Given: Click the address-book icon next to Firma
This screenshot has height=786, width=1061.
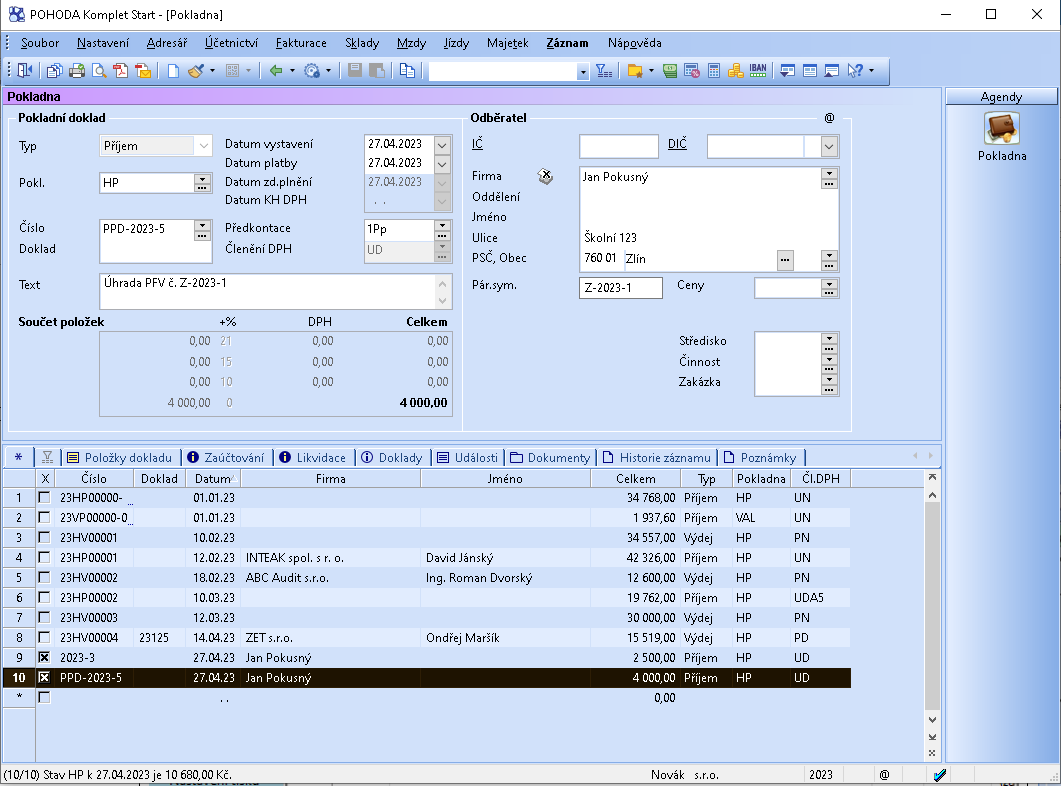Looking at the screenshot, I should (545, 177).
